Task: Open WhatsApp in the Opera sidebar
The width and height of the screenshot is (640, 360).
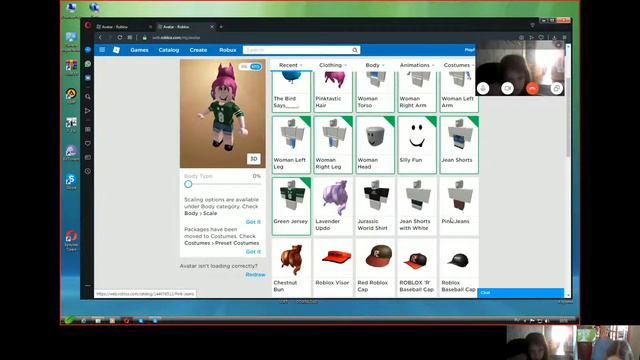Action: click(x=88, y=64)
